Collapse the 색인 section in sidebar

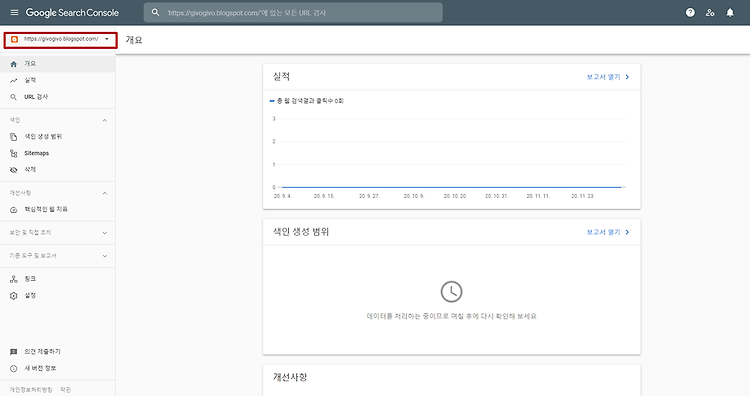coord(105,121)
